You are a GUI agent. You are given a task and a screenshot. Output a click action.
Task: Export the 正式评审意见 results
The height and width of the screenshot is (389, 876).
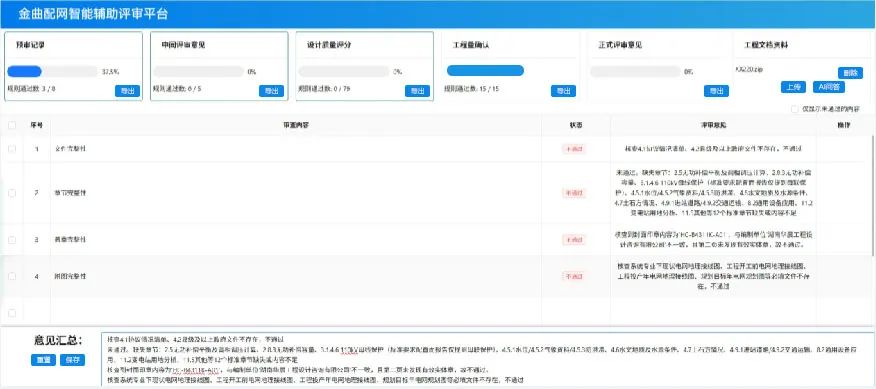716,91
